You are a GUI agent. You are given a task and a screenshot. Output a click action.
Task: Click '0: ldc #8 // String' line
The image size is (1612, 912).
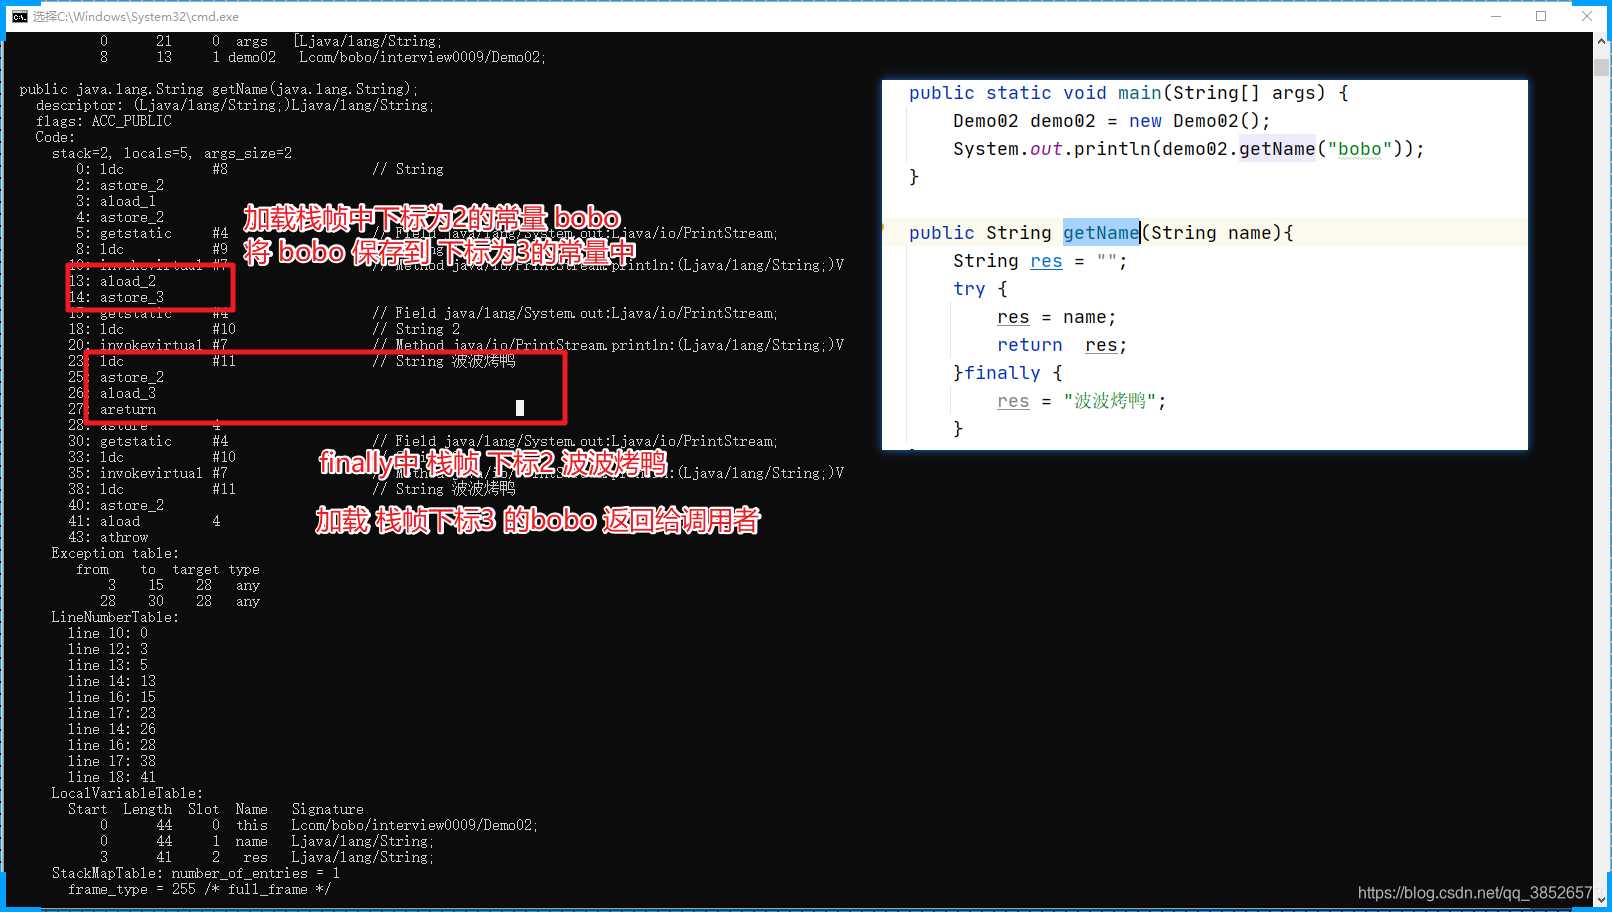tap(260, 169)
